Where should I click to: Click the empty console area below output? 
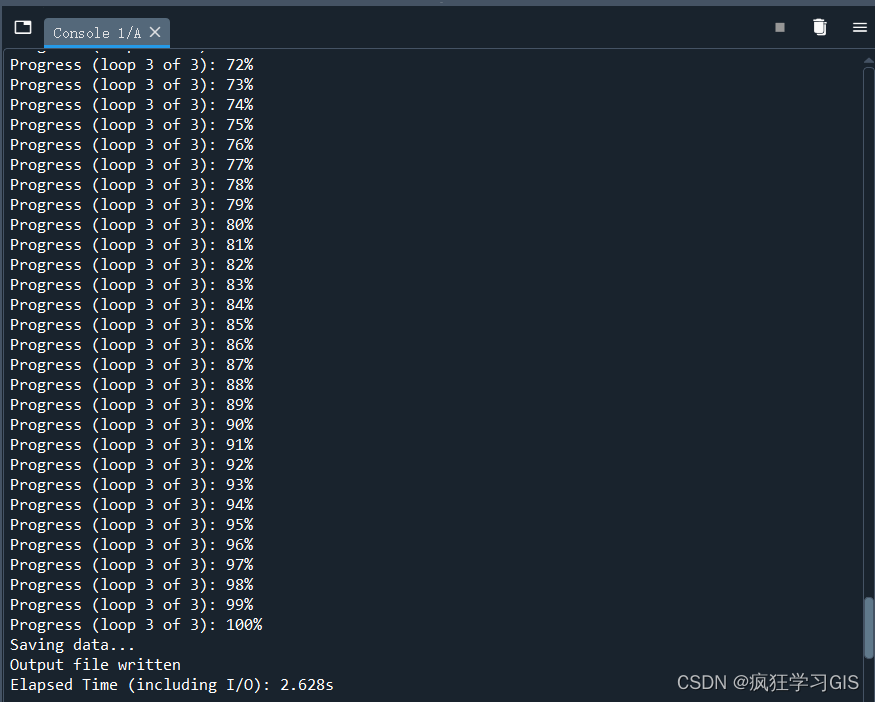click(x=450, y=698)
